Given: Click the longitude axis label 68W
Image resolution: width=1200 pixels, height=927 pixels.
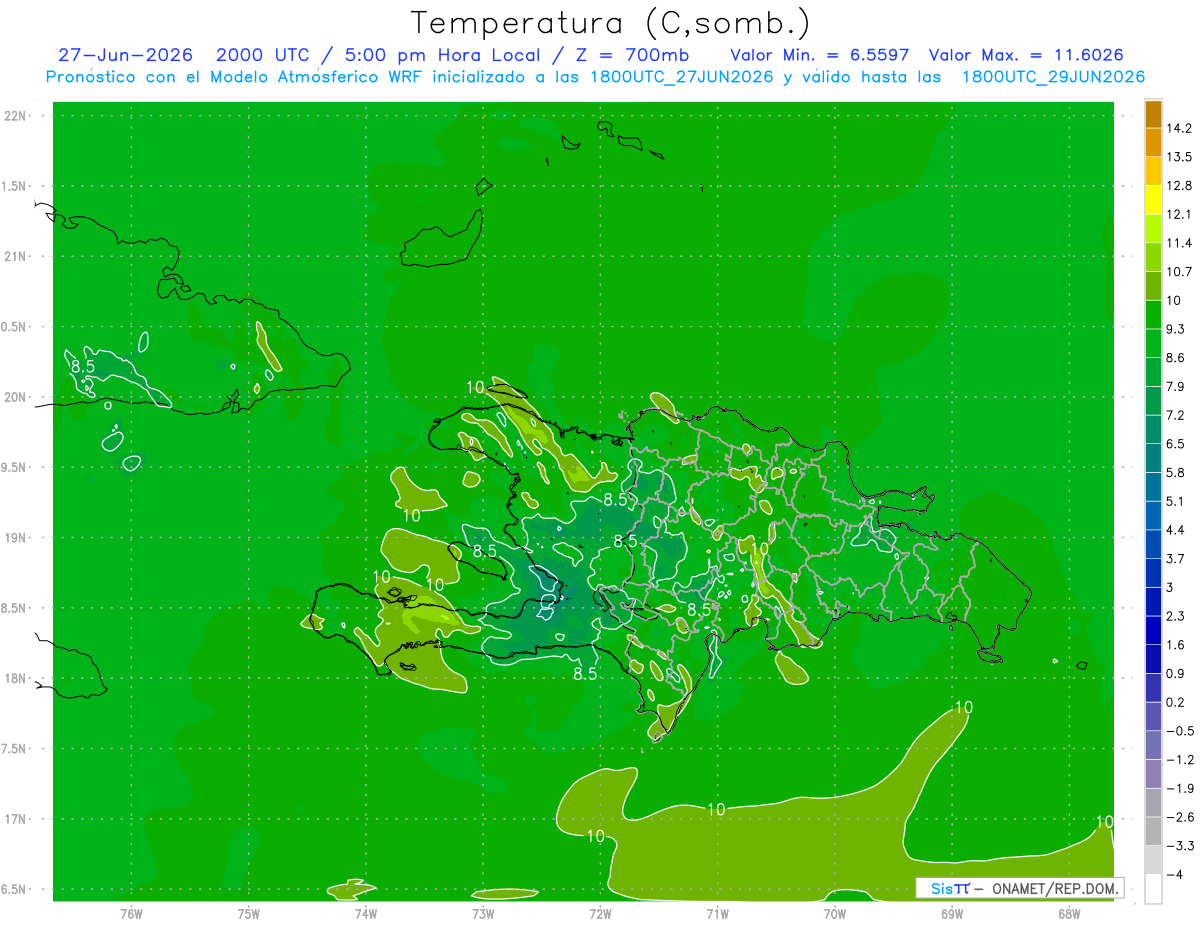Looking at the screenshot, I should 1069,913.
